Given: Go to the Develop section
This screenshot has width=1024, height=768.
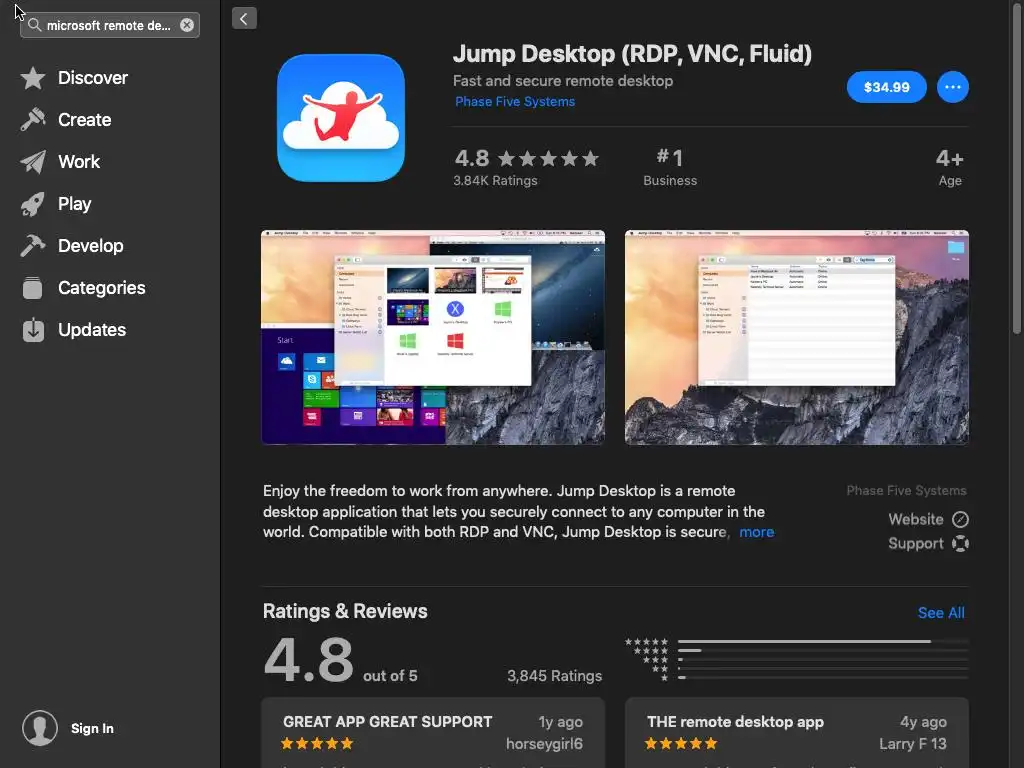Looking at the screenshot, I should (90, 246).
